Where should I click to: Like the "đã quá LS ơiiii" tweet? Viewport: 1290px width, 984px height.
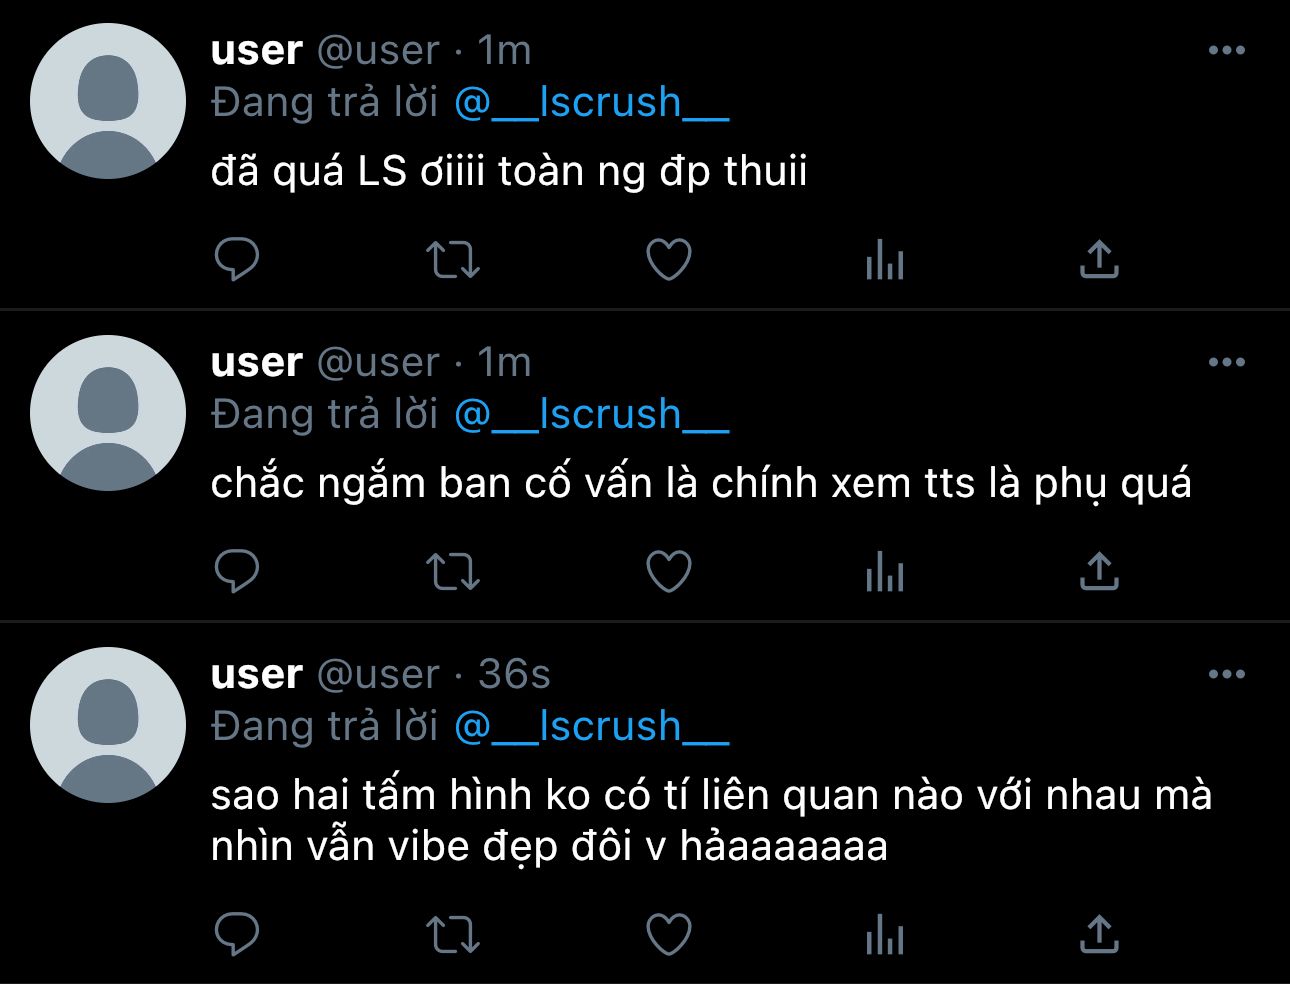669,260
